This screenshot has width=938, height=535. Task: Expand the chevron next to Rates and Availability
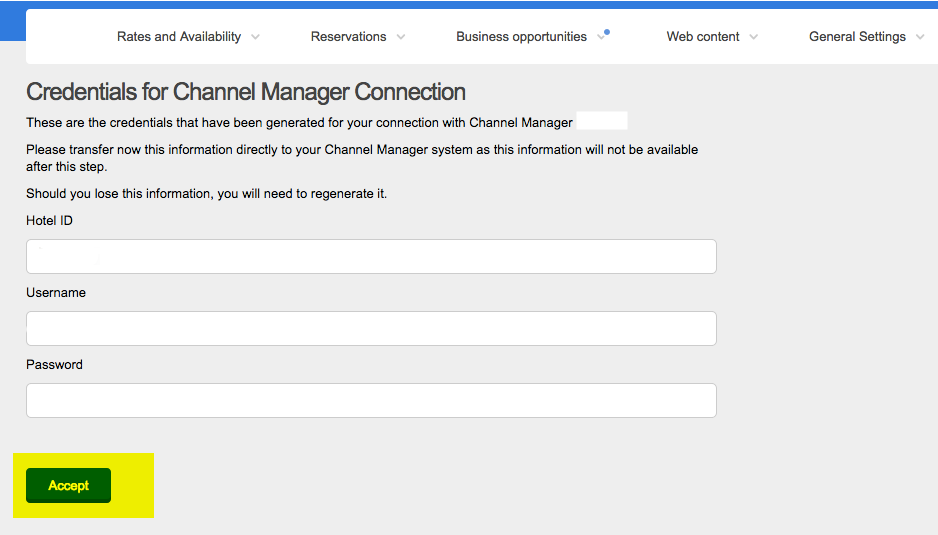[x=255, y=37]
